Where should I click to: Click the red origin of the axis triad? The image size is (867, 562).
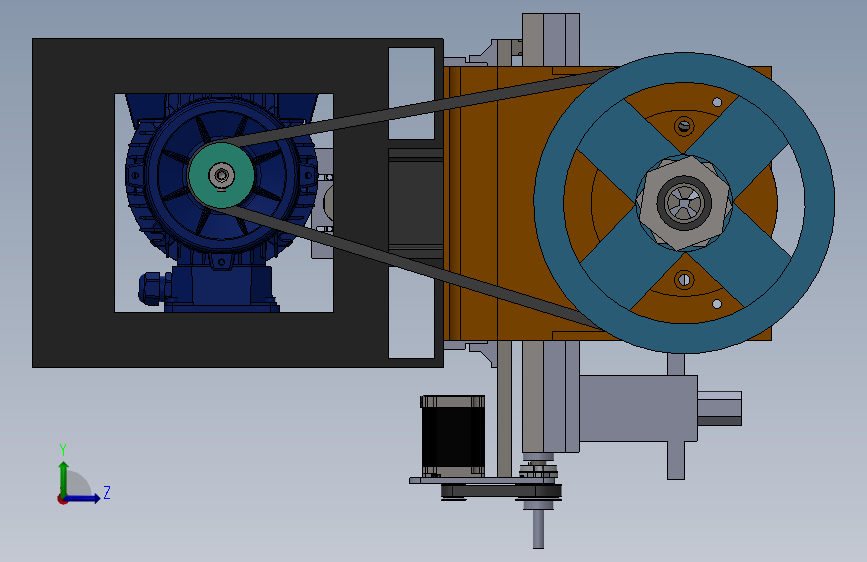tap(62, 499)
